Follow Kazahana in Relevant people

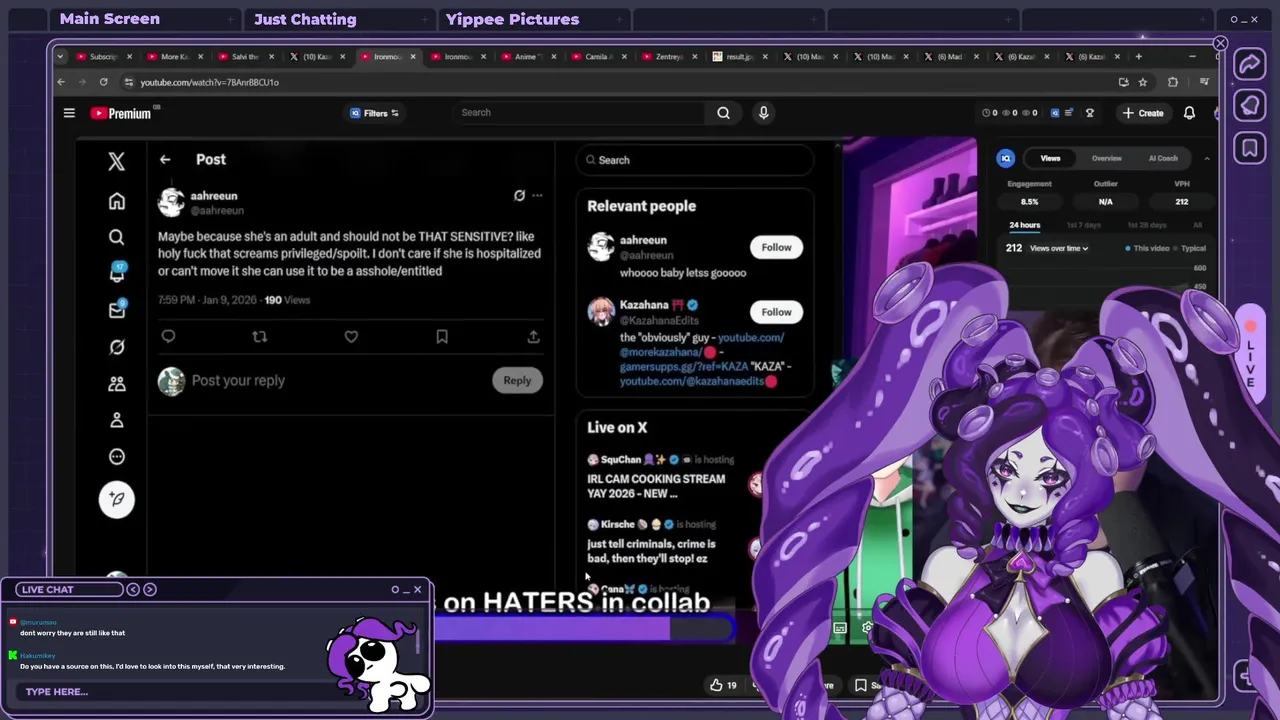click(x=776, y=312)
